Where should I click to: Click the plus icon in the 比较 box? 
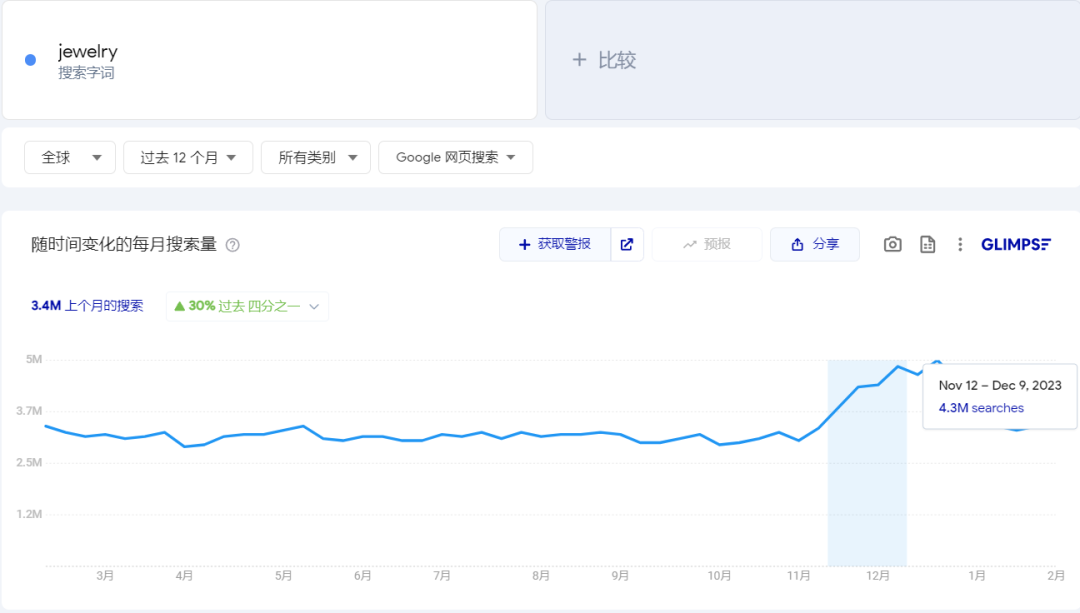[580, 60]
